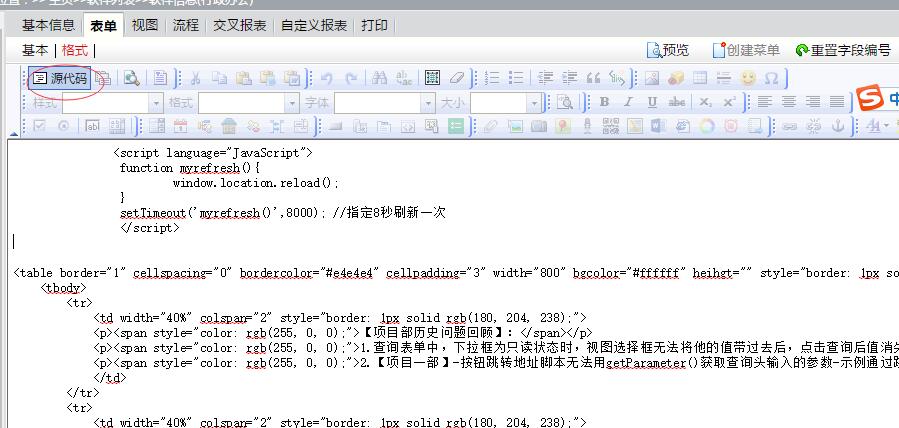Click the 预览 preview button
Image resolution: width=899 pixels, height=428 pixels.
click(x=668, y=50)
